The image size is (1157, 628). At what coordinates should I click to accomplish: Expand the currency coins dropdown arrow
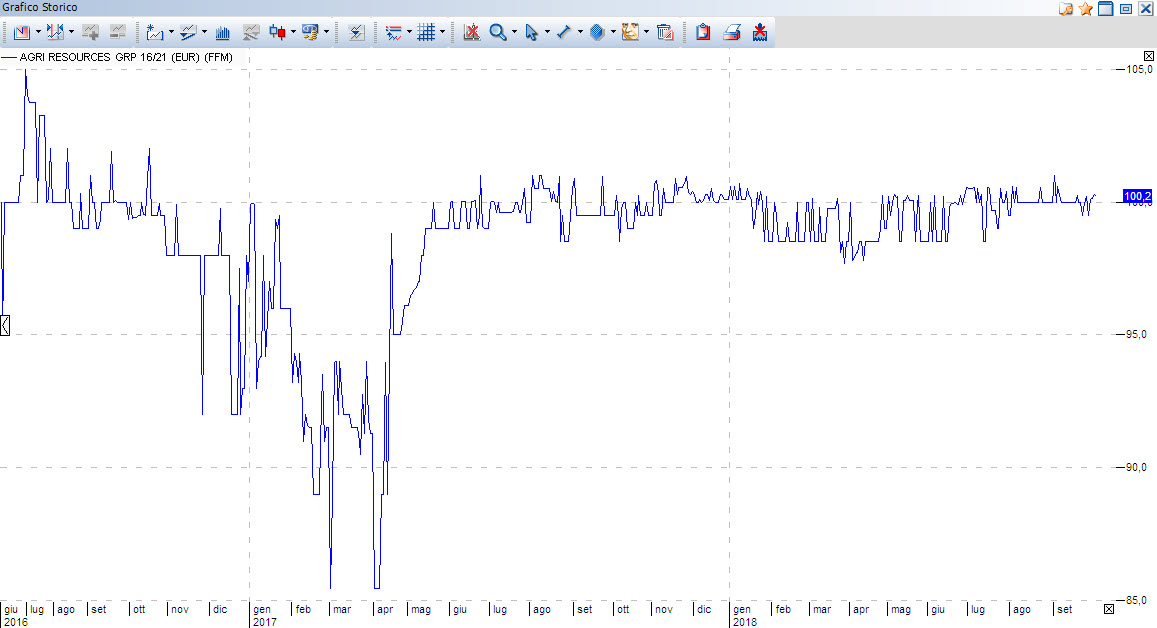(x=326, y=32)
